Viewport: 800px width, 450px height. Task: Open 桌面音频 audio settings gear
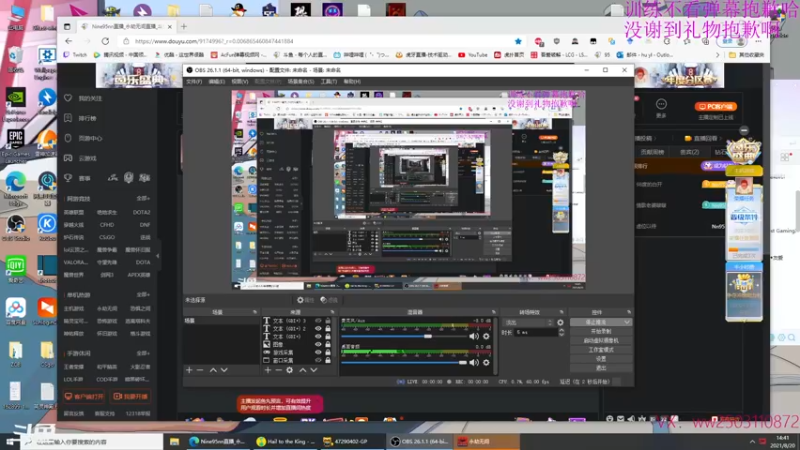point(486,362)
